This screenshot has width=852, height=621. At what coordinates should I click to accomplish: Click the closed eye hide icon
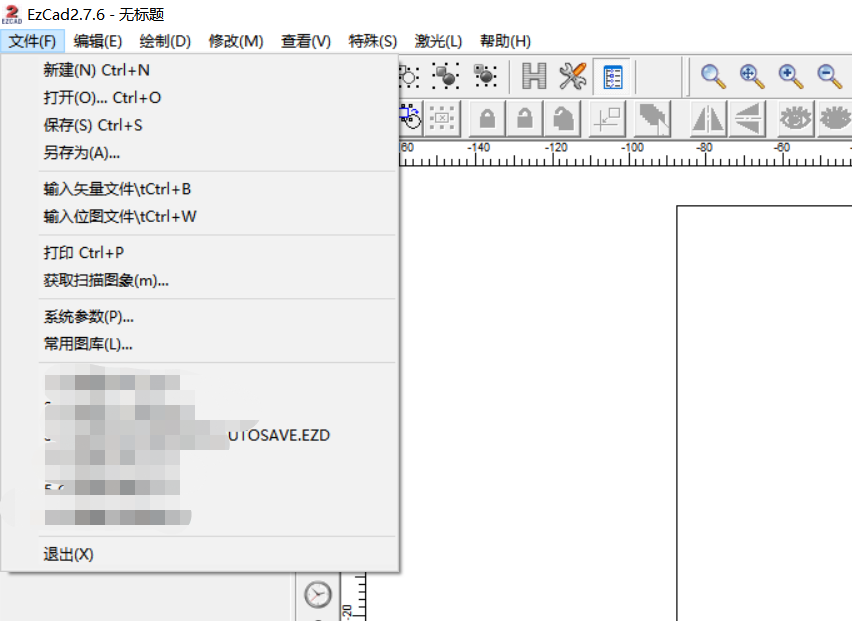[834, 118]
